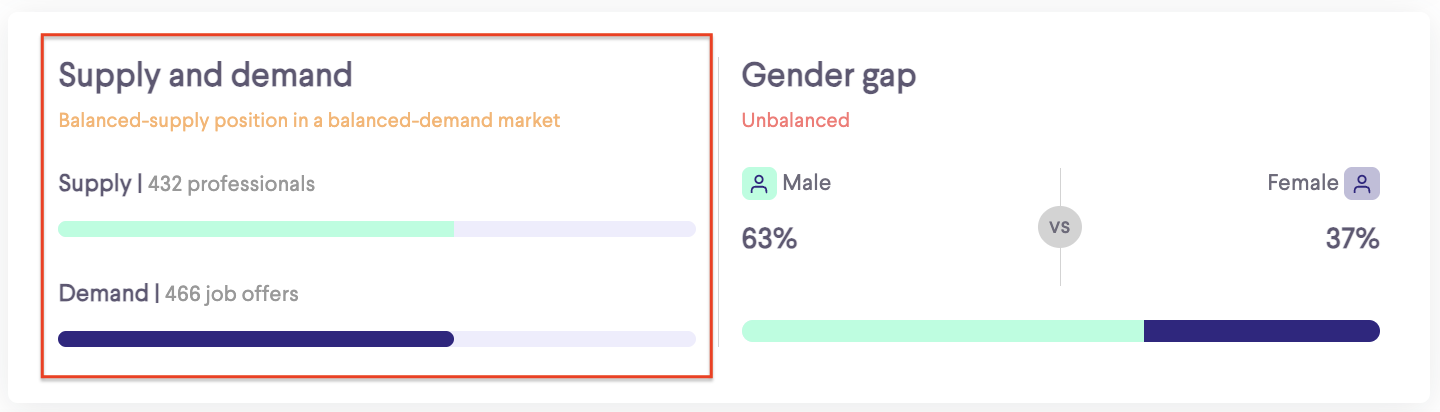Click the unfilled end of the Supply bar
Image resolution: width=1440 pixels, height=412 pixels.
tap(575, 229)
